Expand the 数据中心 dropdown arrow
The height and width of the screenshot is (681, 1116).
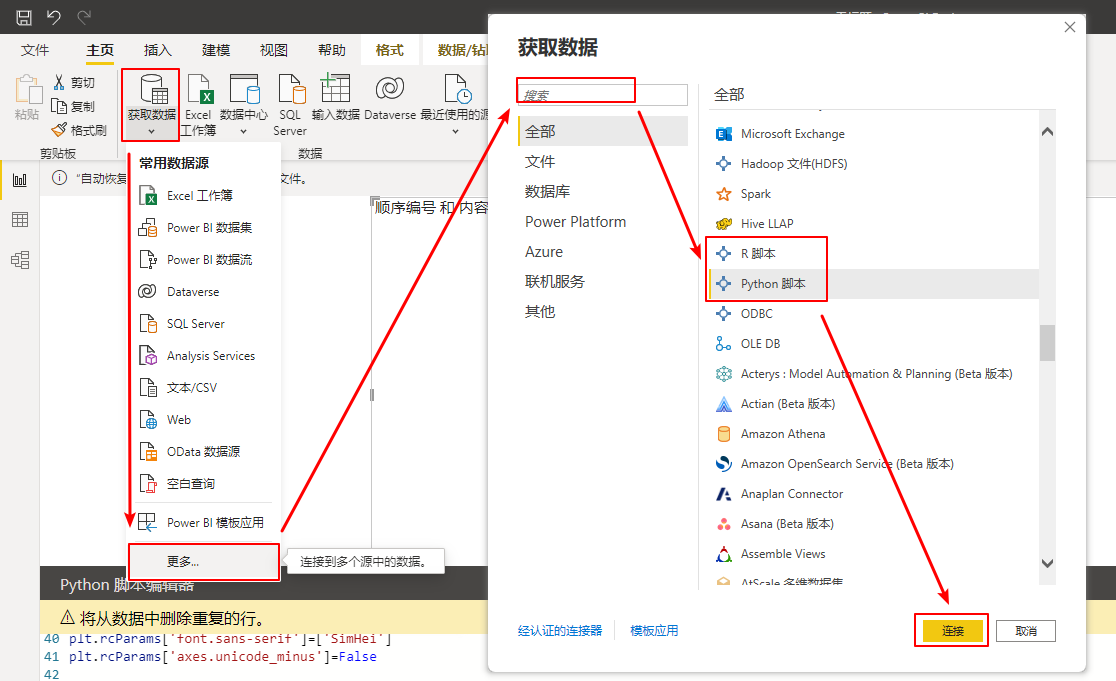(243, 132)
